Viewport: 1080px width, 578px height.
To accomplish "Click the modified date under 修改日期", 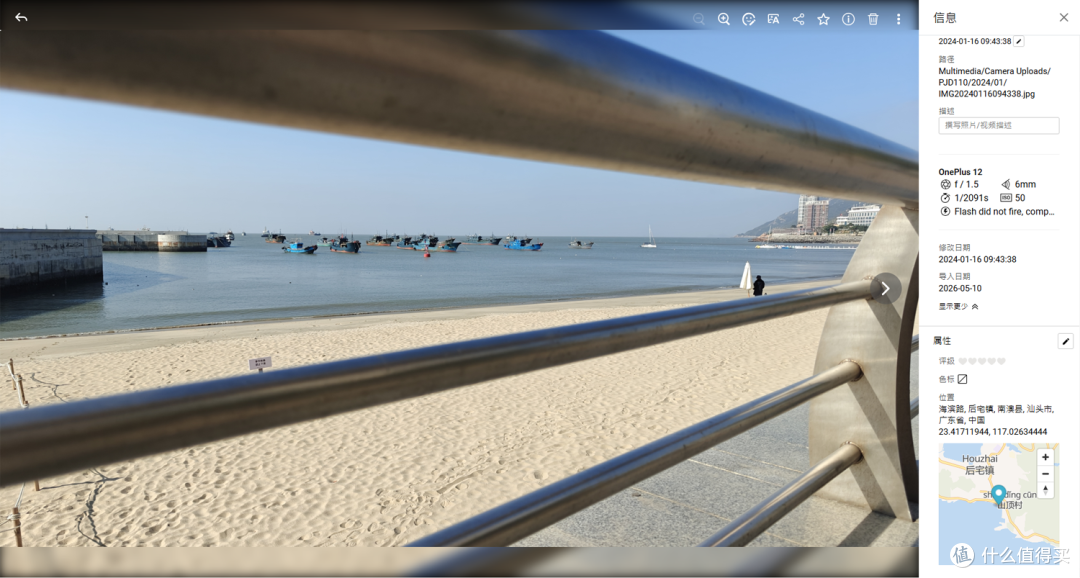I will [x=977, y=260].
